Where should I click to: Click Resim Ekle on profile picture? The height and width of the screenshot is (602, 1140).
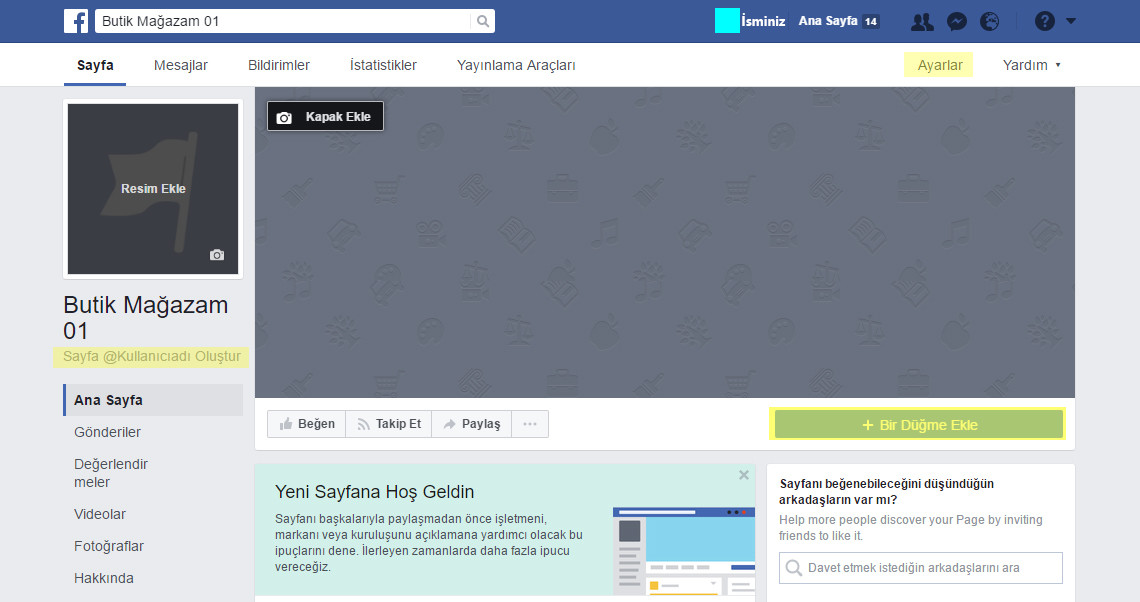click(x=153, y=188)
